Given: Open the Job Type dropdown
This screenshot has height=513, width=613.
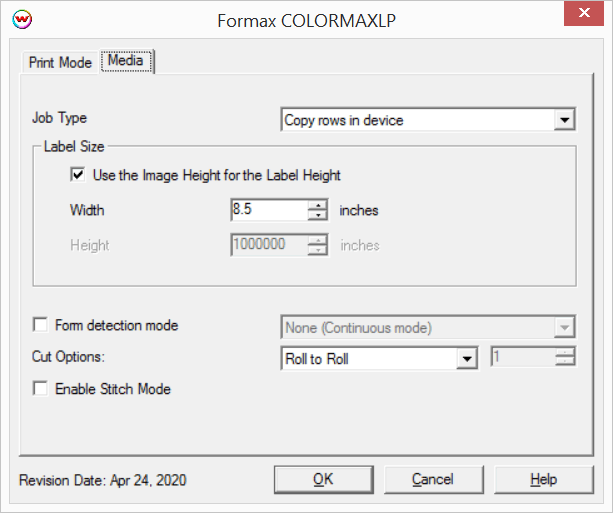Looking at the screenshot, I should (566, 121).
